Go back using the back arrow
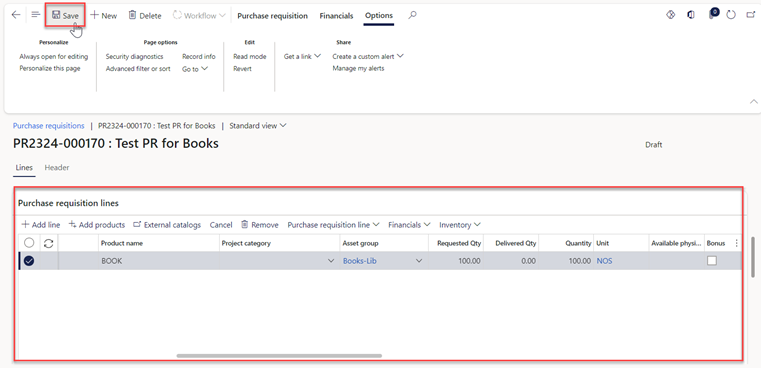Screen dimensions: 761x368 (16, 15)
